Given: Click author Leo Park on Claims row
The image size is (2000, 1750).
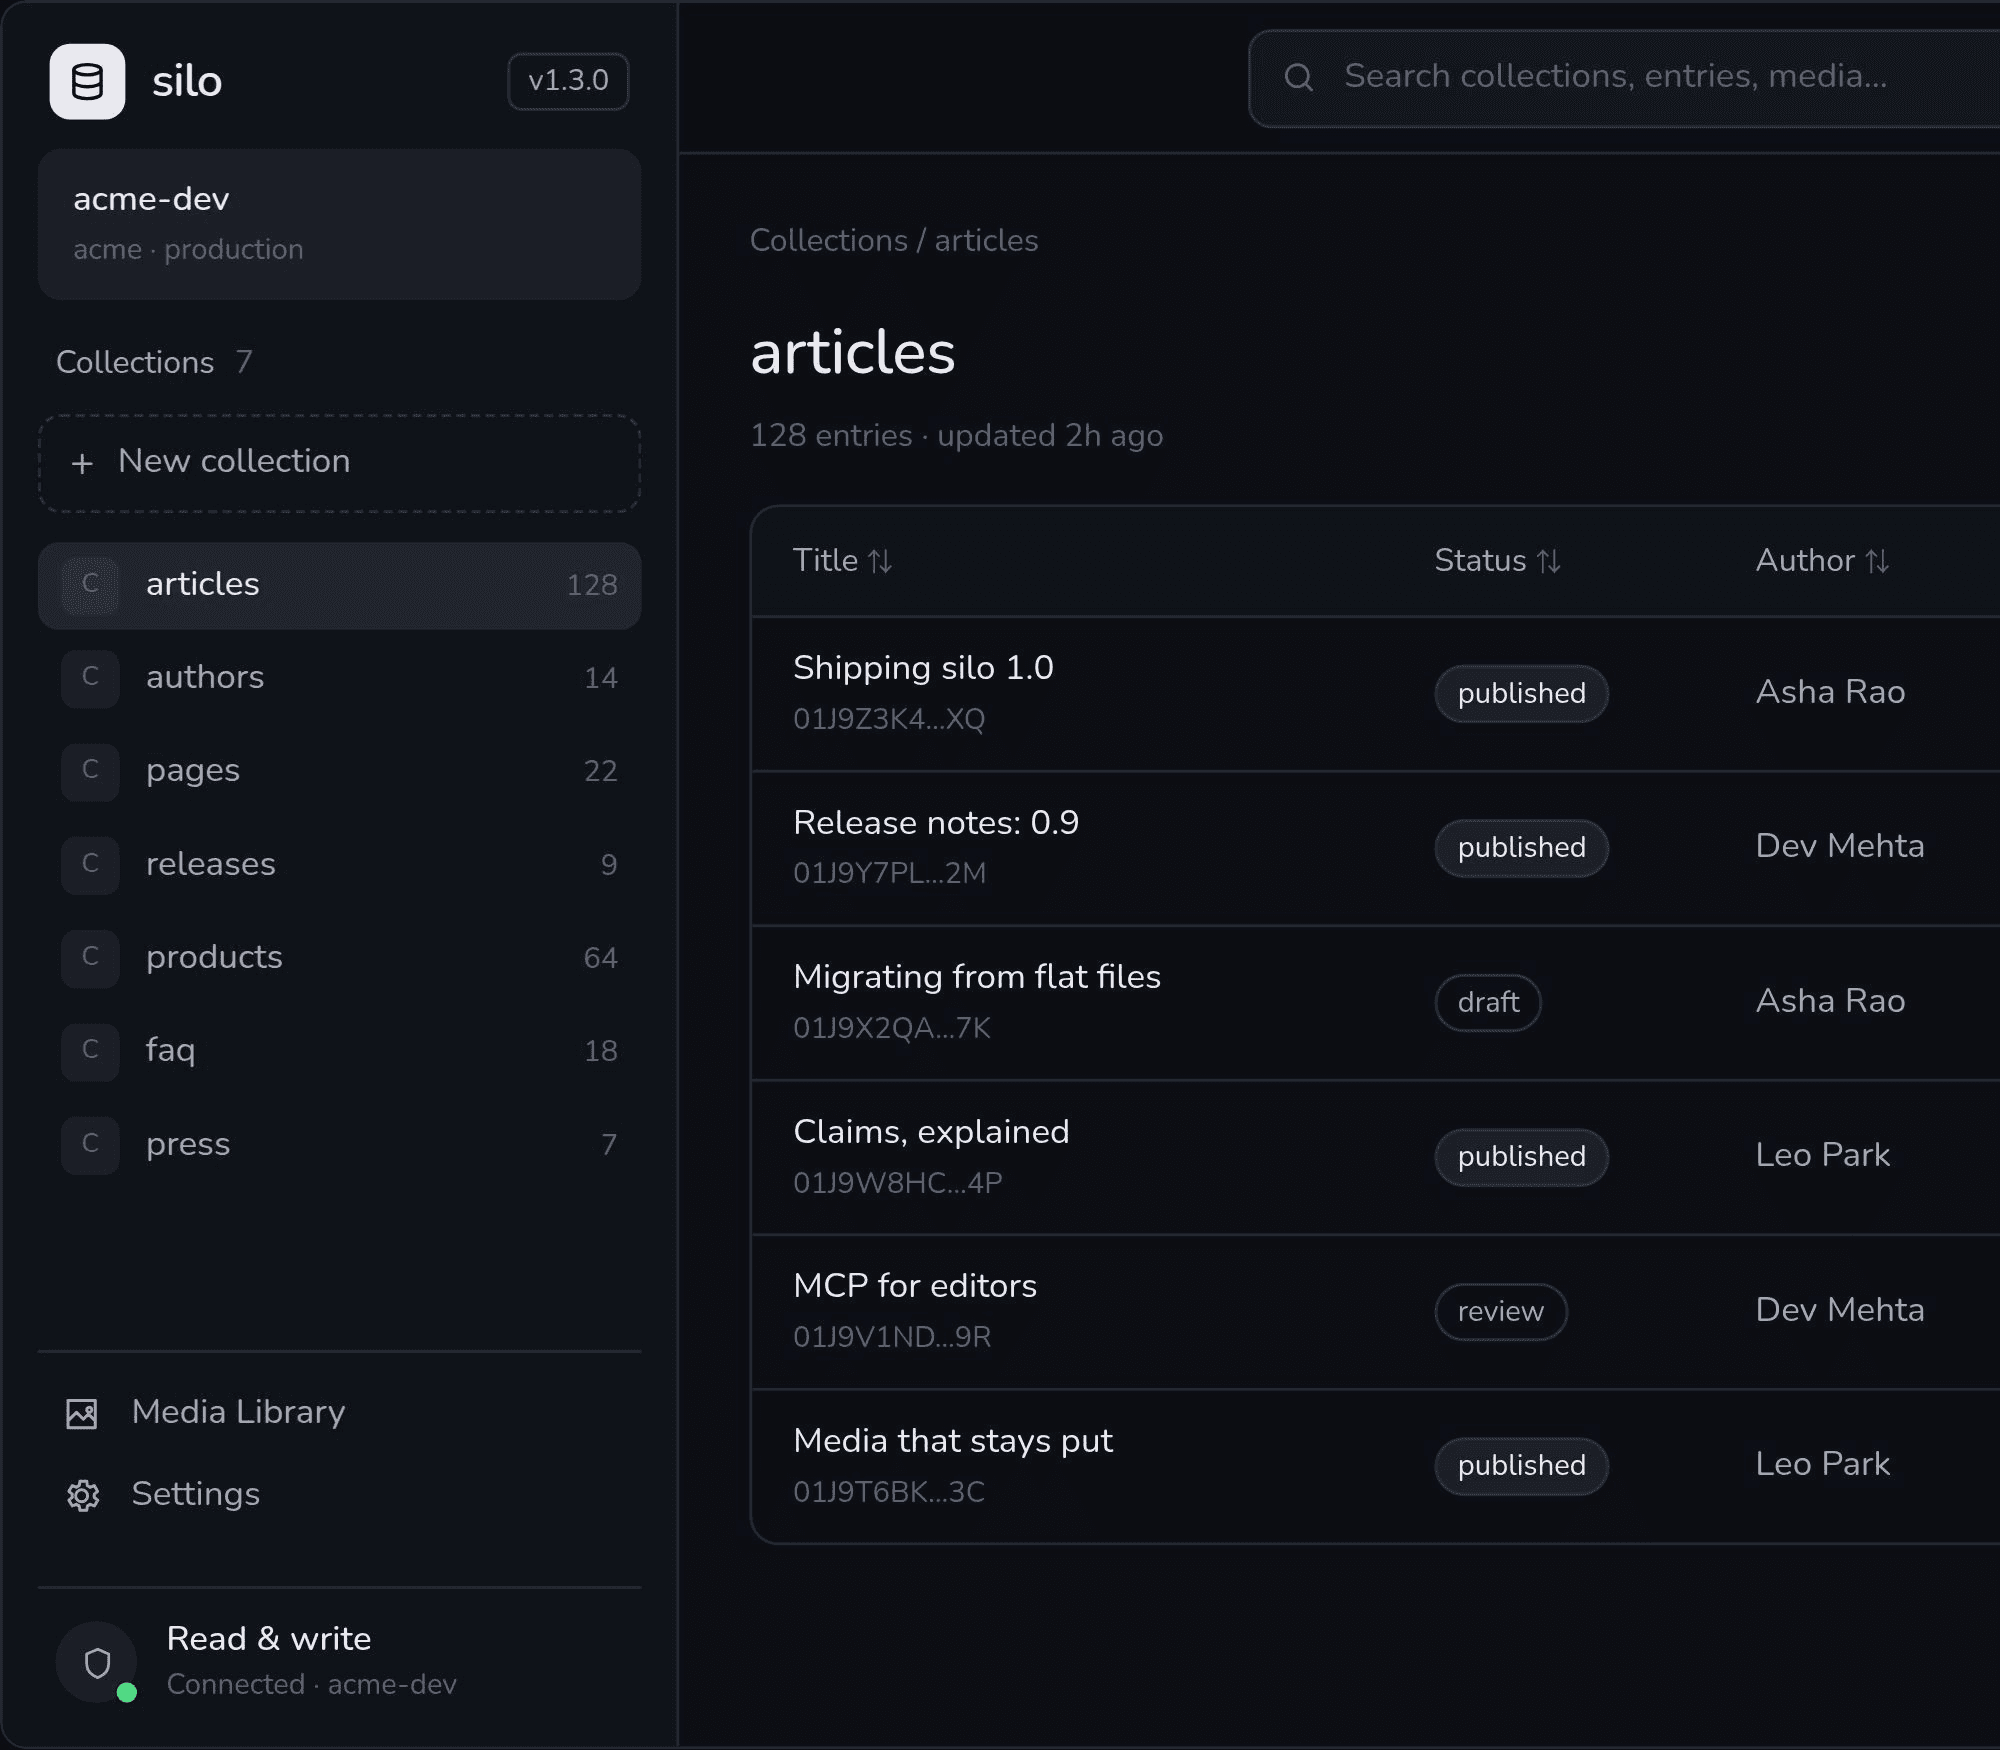Looking at the screenshot, I should 1822,1155.
